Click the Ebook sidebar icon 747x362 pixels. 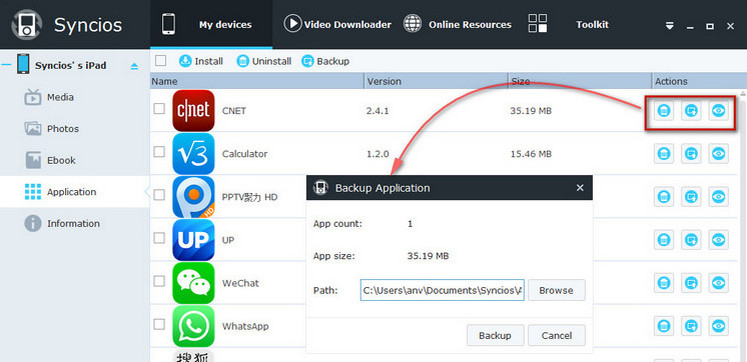point(33,161)
